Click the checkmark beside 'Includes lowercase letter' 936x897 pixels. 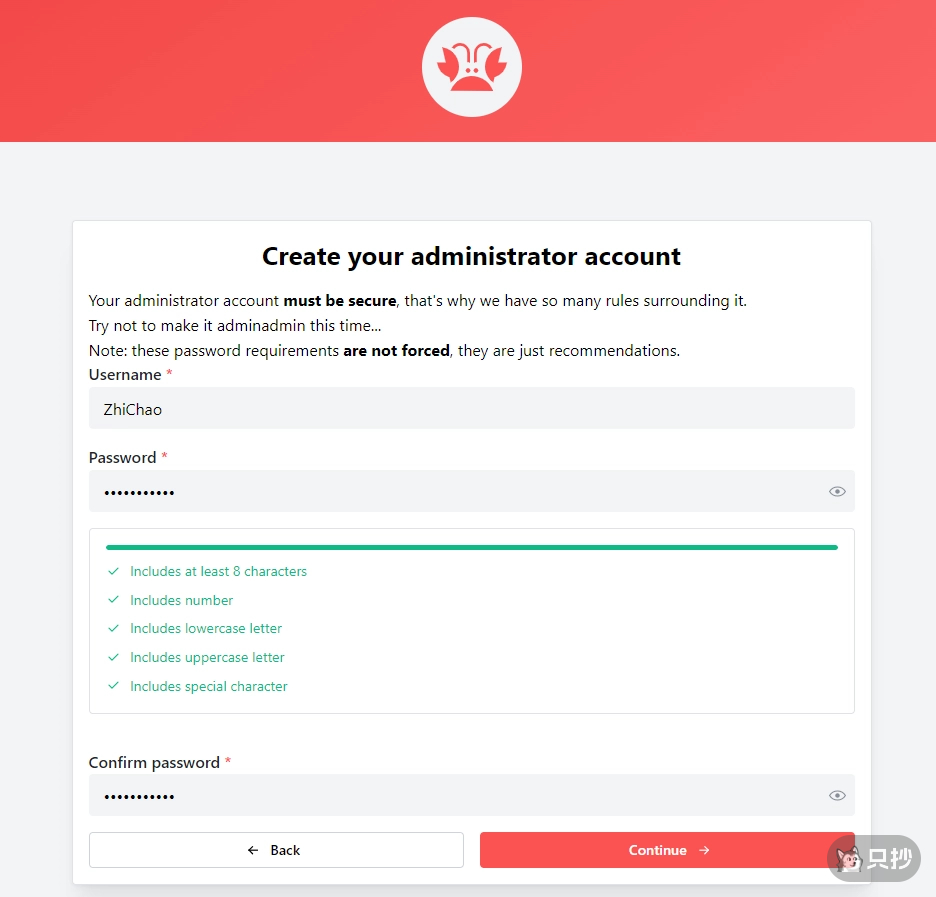point(113,629)
